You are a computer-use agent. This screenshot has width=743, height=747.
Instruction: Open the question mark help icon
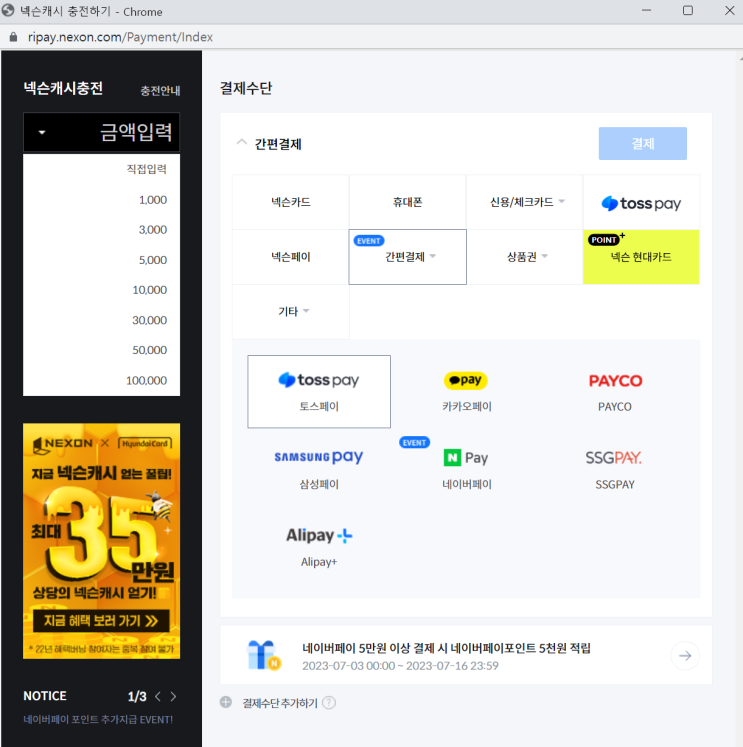(329, 703)
